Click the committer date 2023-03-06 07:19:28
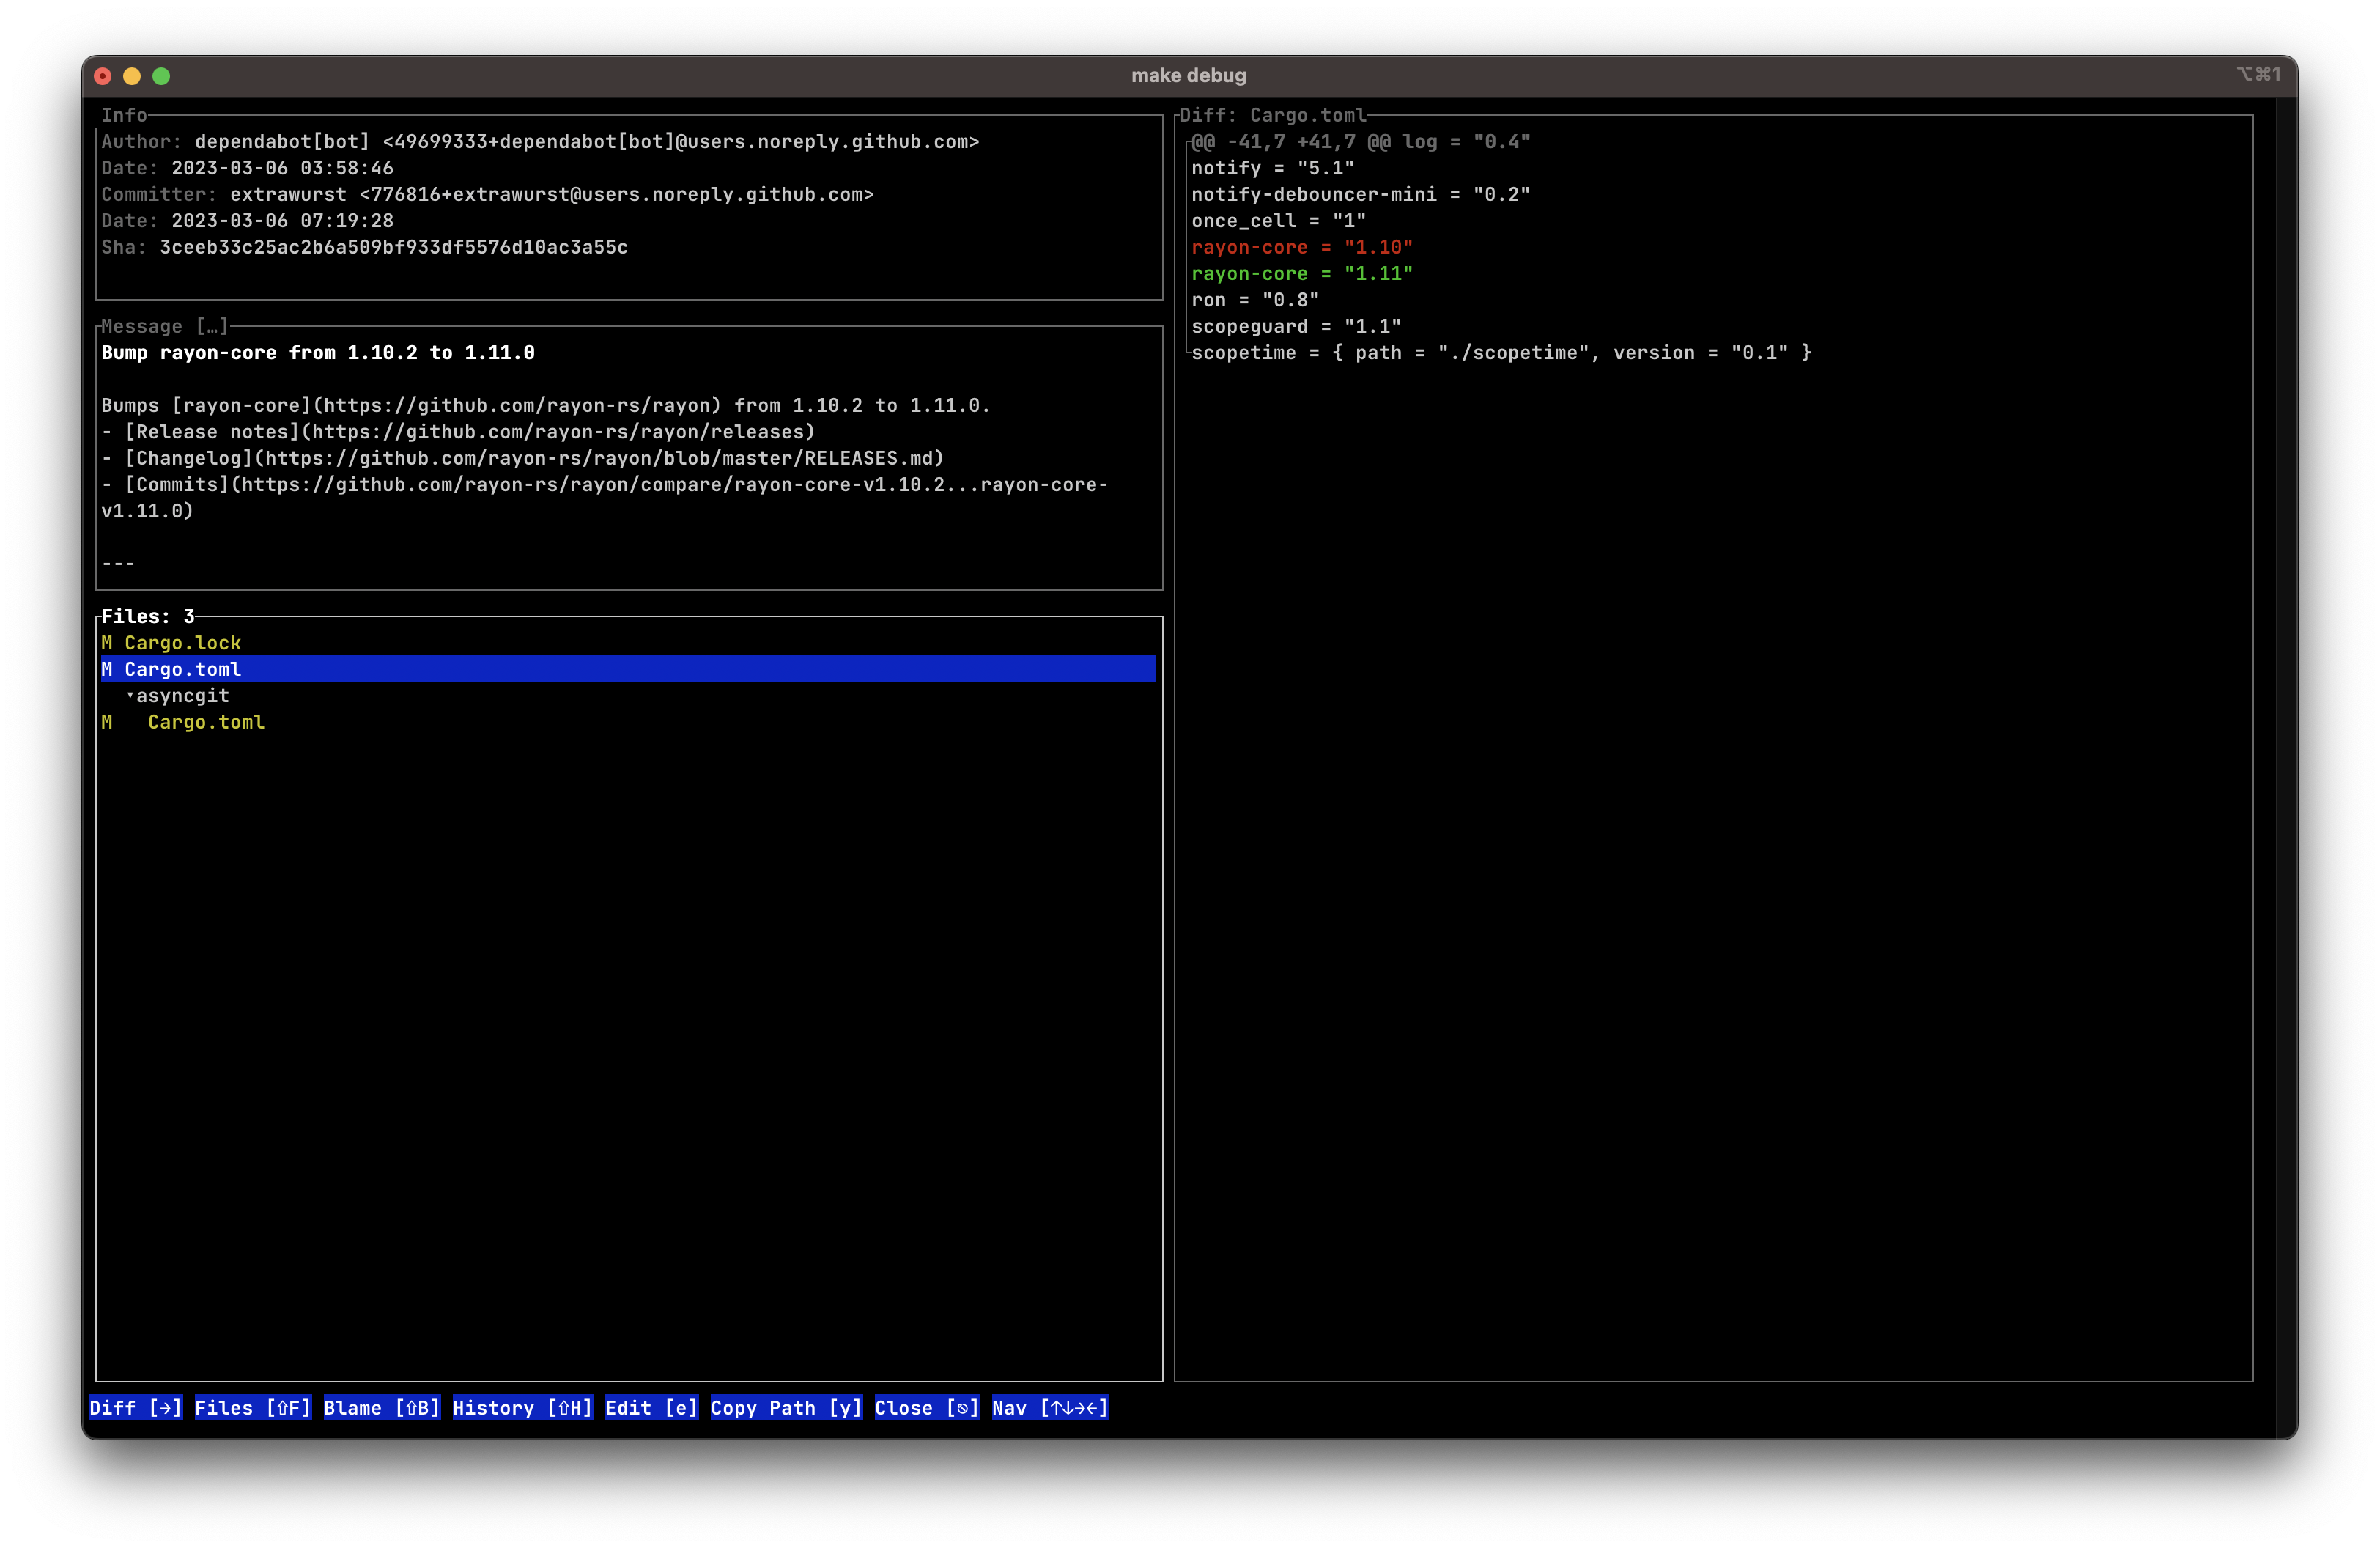 coord(282,220)
